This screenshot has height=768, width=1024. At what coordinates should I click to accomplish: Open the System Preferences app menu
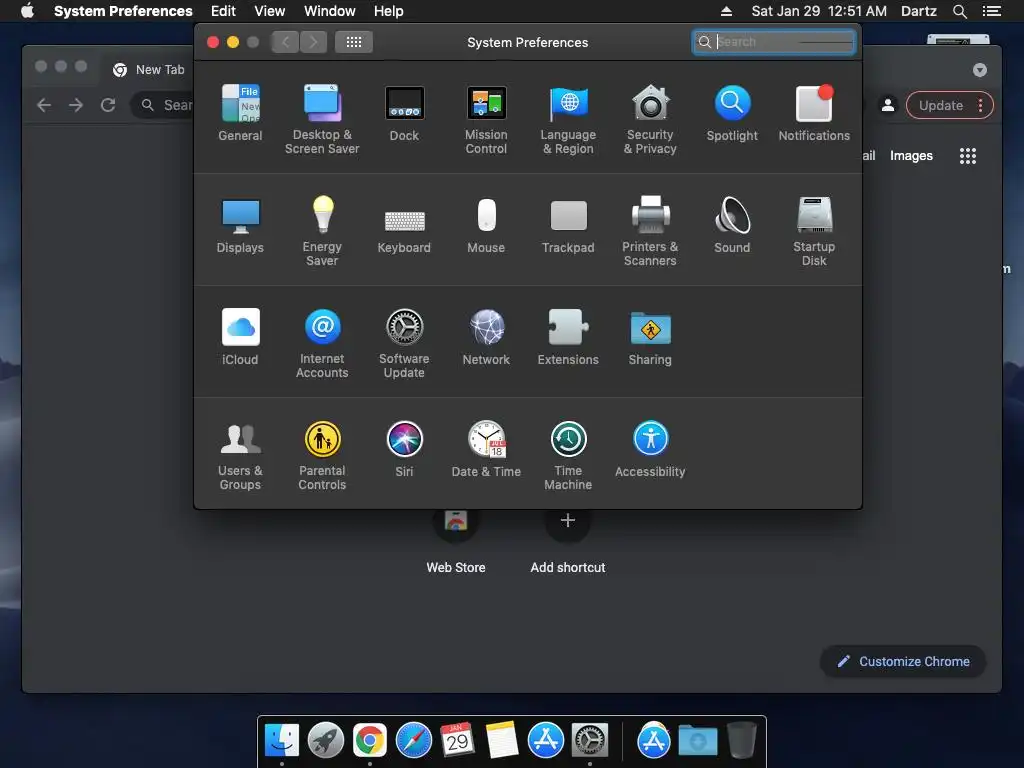(x=123, y=11)
